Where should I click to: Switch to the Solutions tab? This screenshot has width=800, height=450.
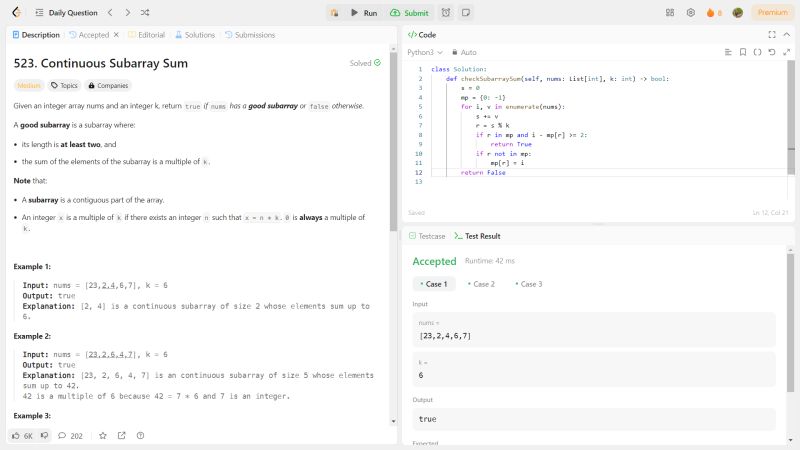click(195, 35)
